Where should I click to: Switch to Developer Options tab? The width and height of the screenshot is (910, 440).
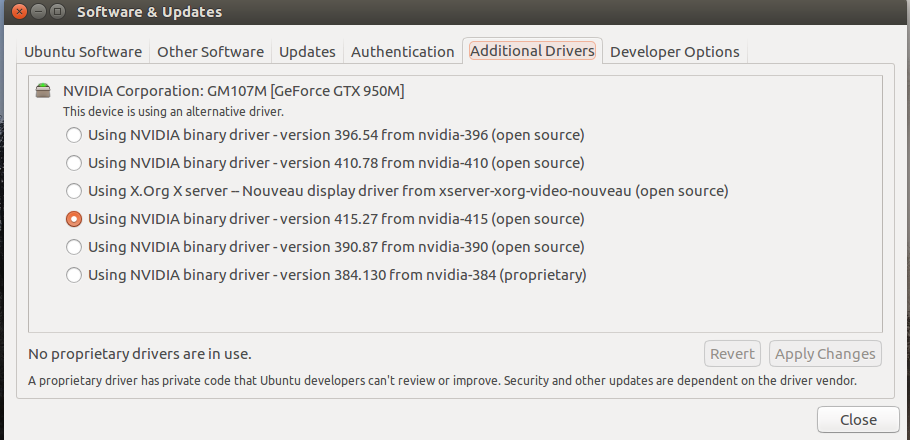pos(674,52)
